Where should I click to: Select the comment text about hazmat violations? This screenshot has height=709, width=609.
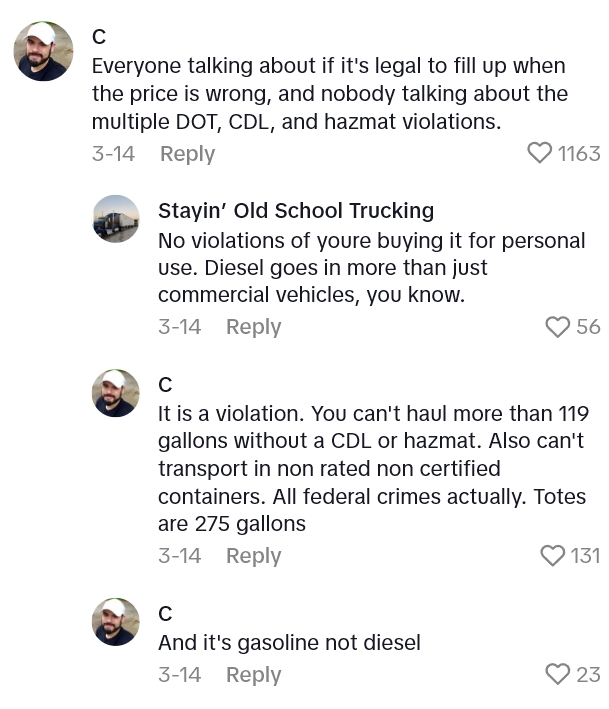click(330, 94)
